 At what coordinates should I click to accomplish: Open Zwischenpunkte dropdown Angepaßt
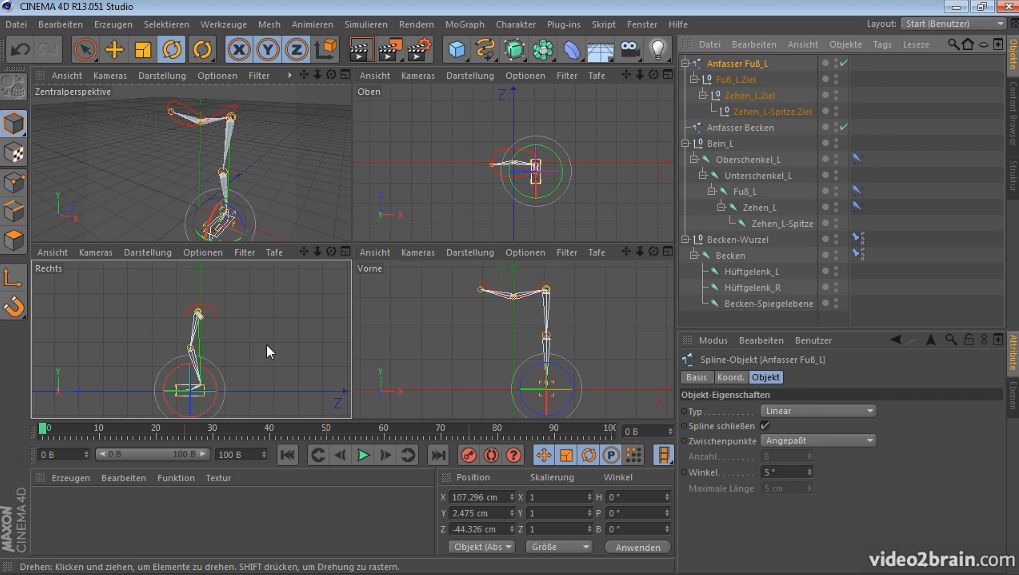(818, 441)
